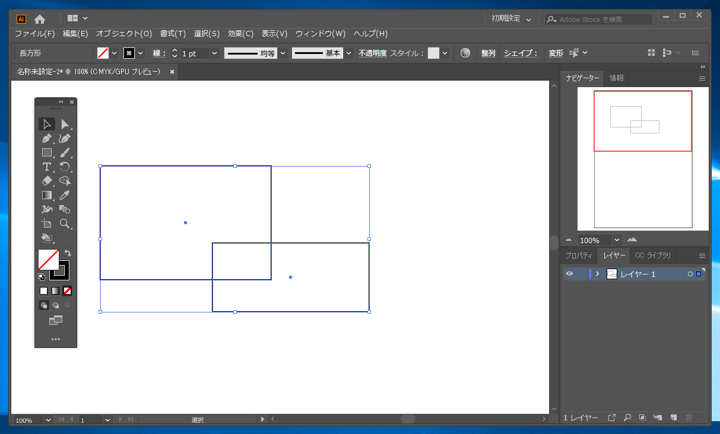Open stroke weight dropdown
This screenshot has width=720, height=434.
pyautogui.click(x=214, y=53)
